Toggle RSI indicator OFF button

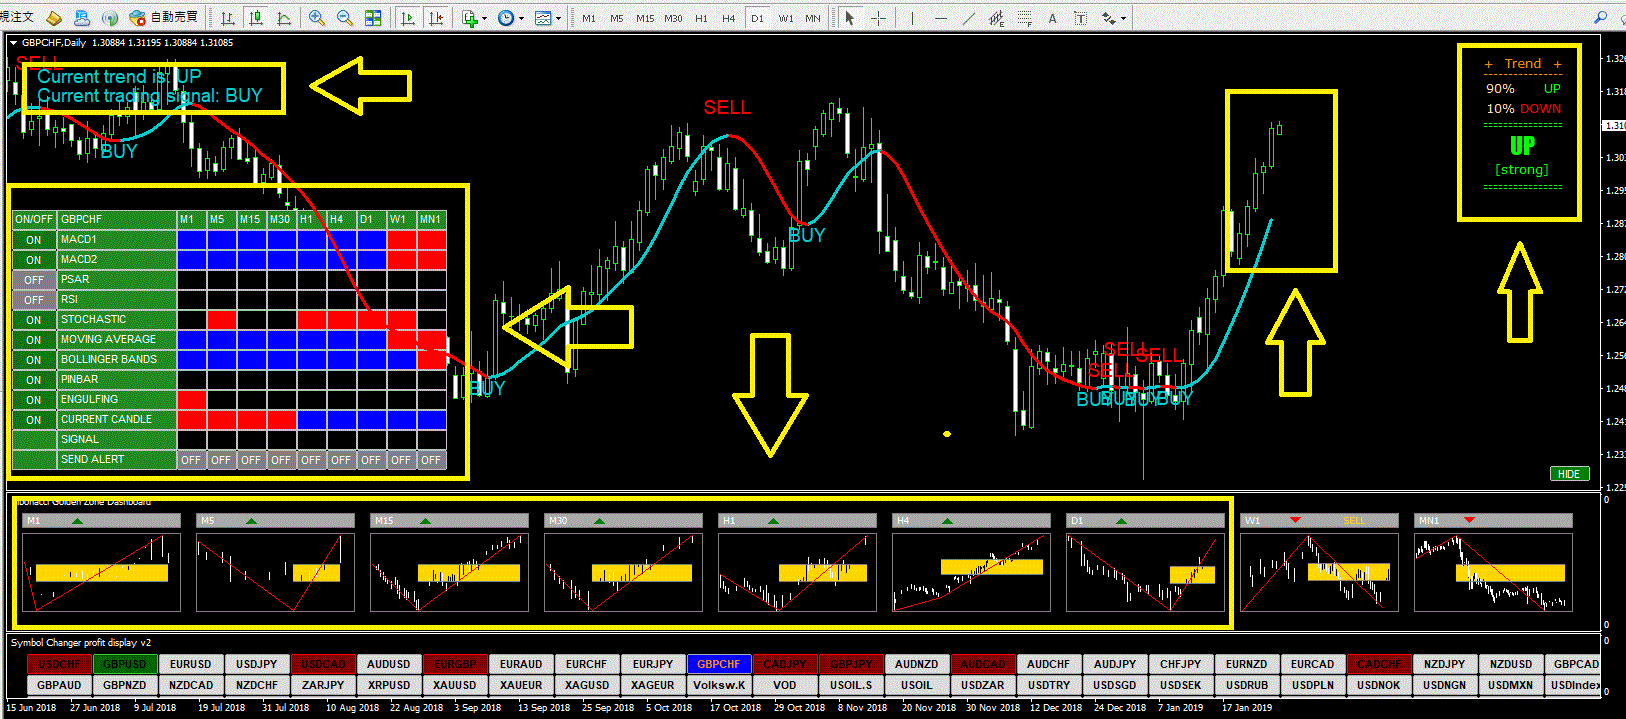(34, 300)
